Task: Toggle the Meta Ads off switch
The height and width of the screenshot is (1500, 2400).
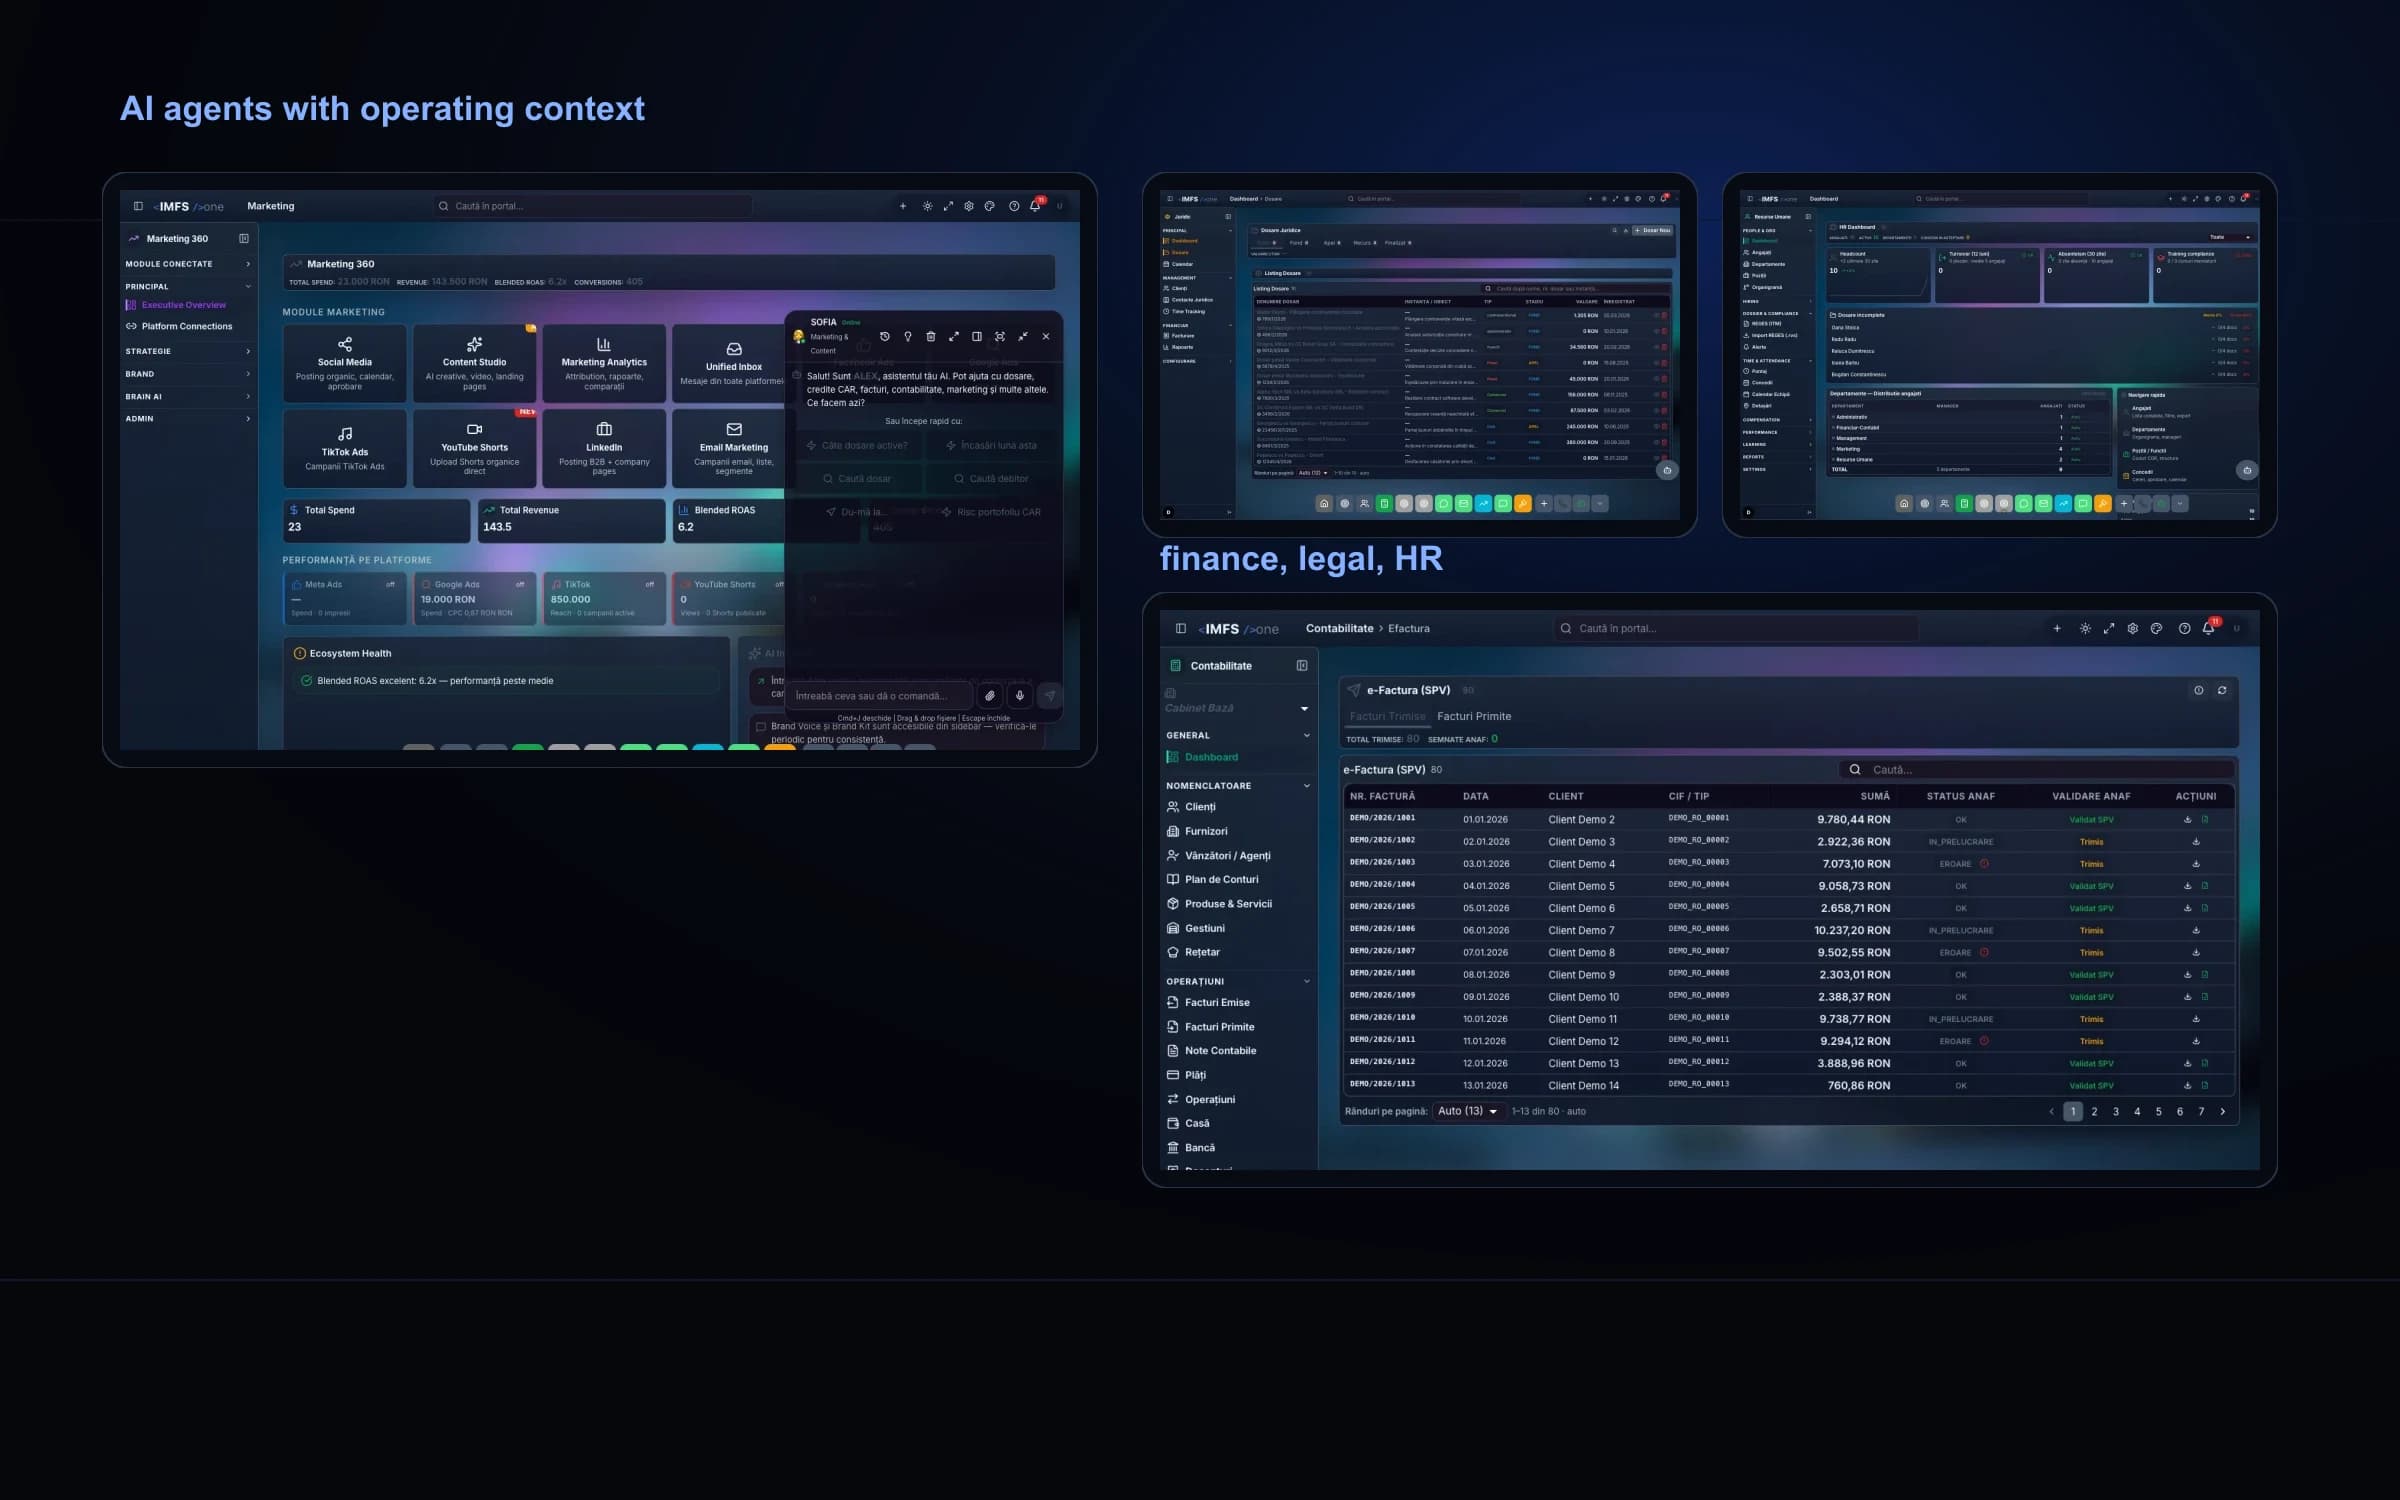Action: (x=390, y=585)
